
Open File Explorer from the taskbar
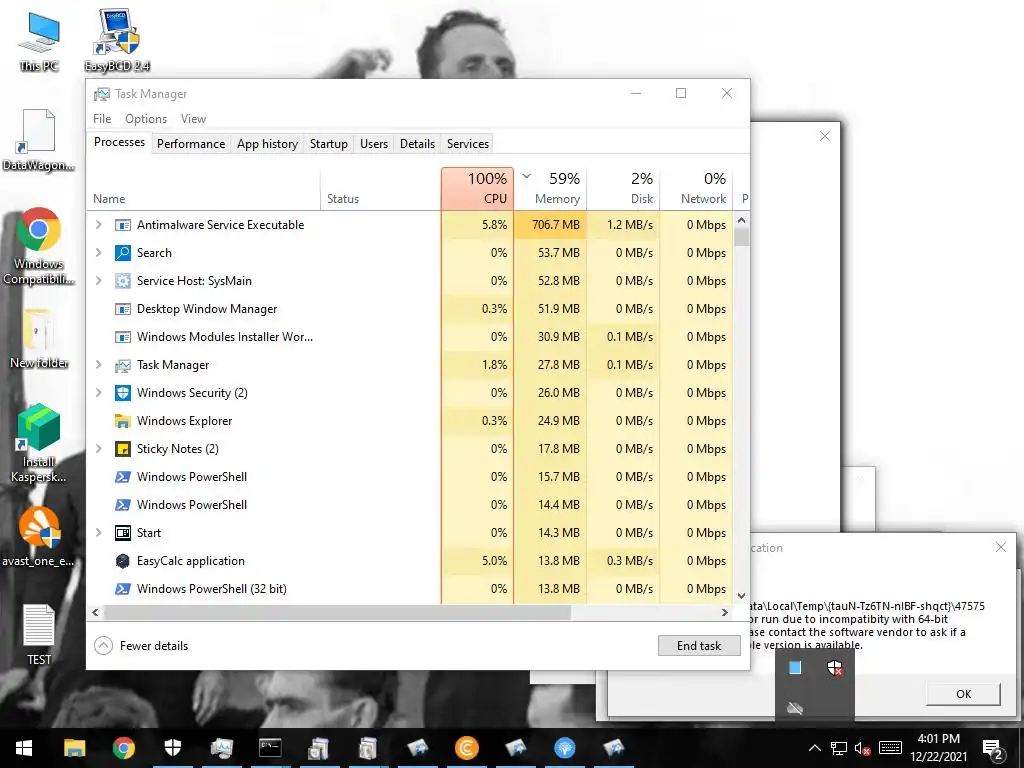[x=74, y=748]
